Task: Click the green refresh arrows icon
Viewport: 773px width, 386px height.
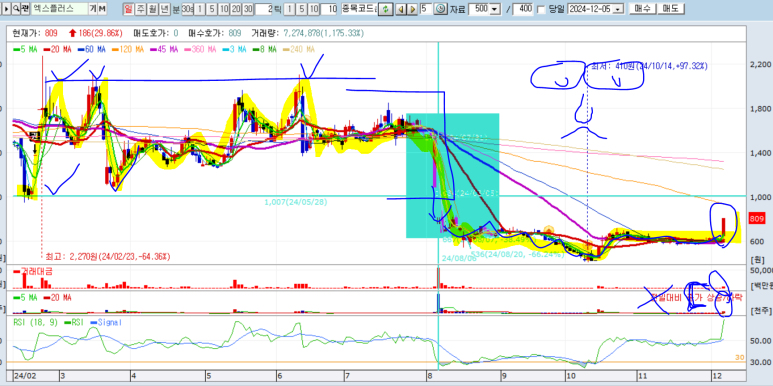Action: coord(386,9)
